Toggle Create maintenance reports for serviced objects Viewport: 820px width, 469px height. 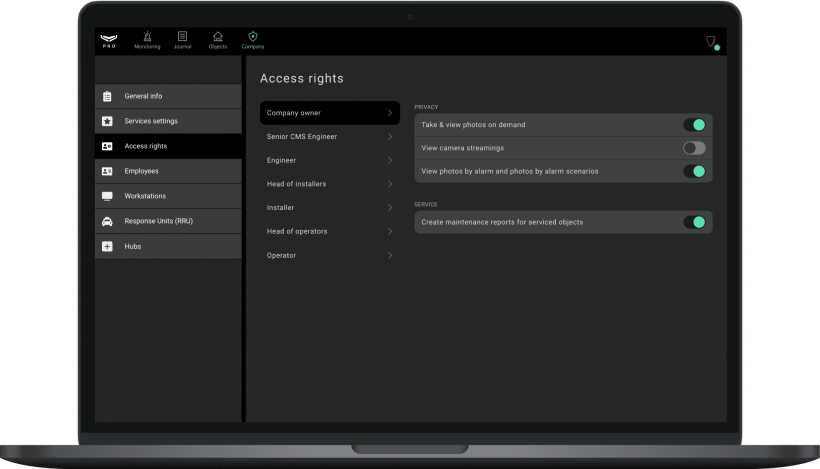click(x=694, y=222)
